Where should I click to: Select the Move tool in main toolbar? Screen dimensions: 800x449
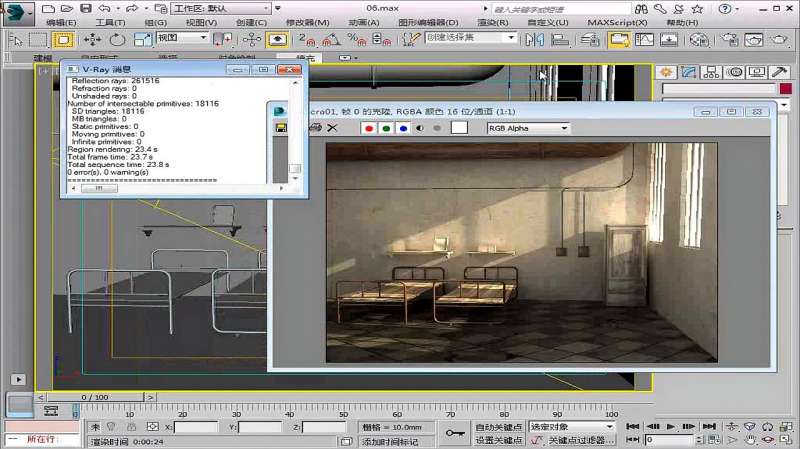[92, 39]
